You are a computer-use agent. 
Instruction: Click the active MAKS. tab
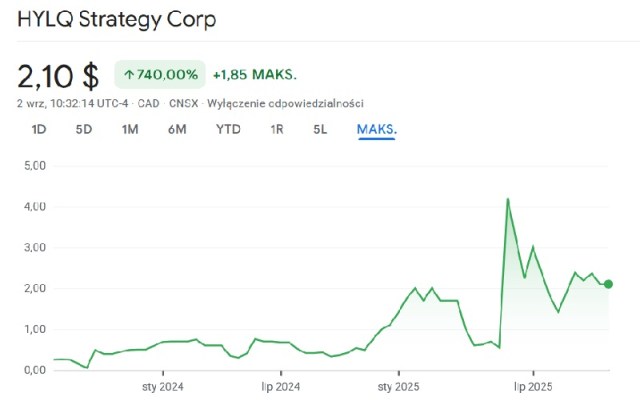(x=377, y=129)
